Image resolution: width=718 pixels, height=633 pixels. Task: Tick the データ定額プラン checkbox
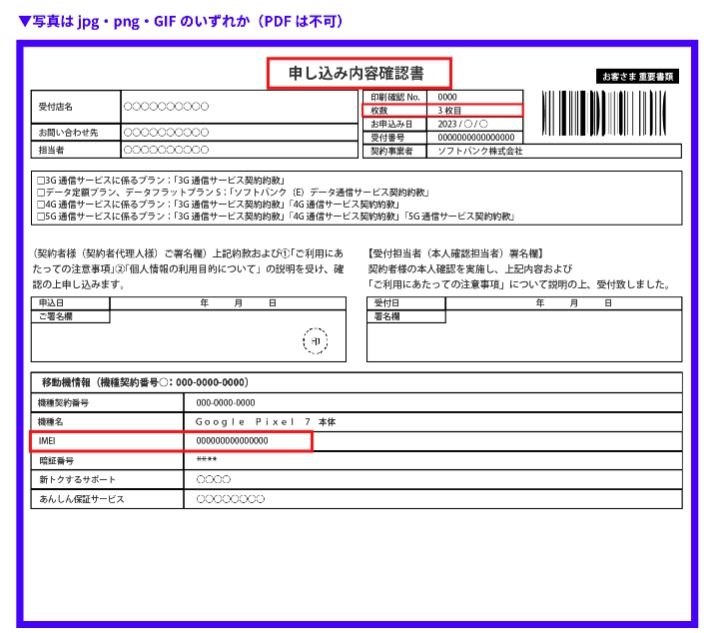[41, 192]
